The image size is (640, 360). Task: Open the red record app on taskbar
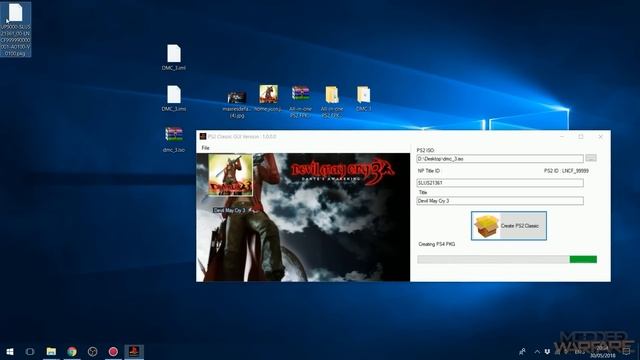(x=113, y=351)
